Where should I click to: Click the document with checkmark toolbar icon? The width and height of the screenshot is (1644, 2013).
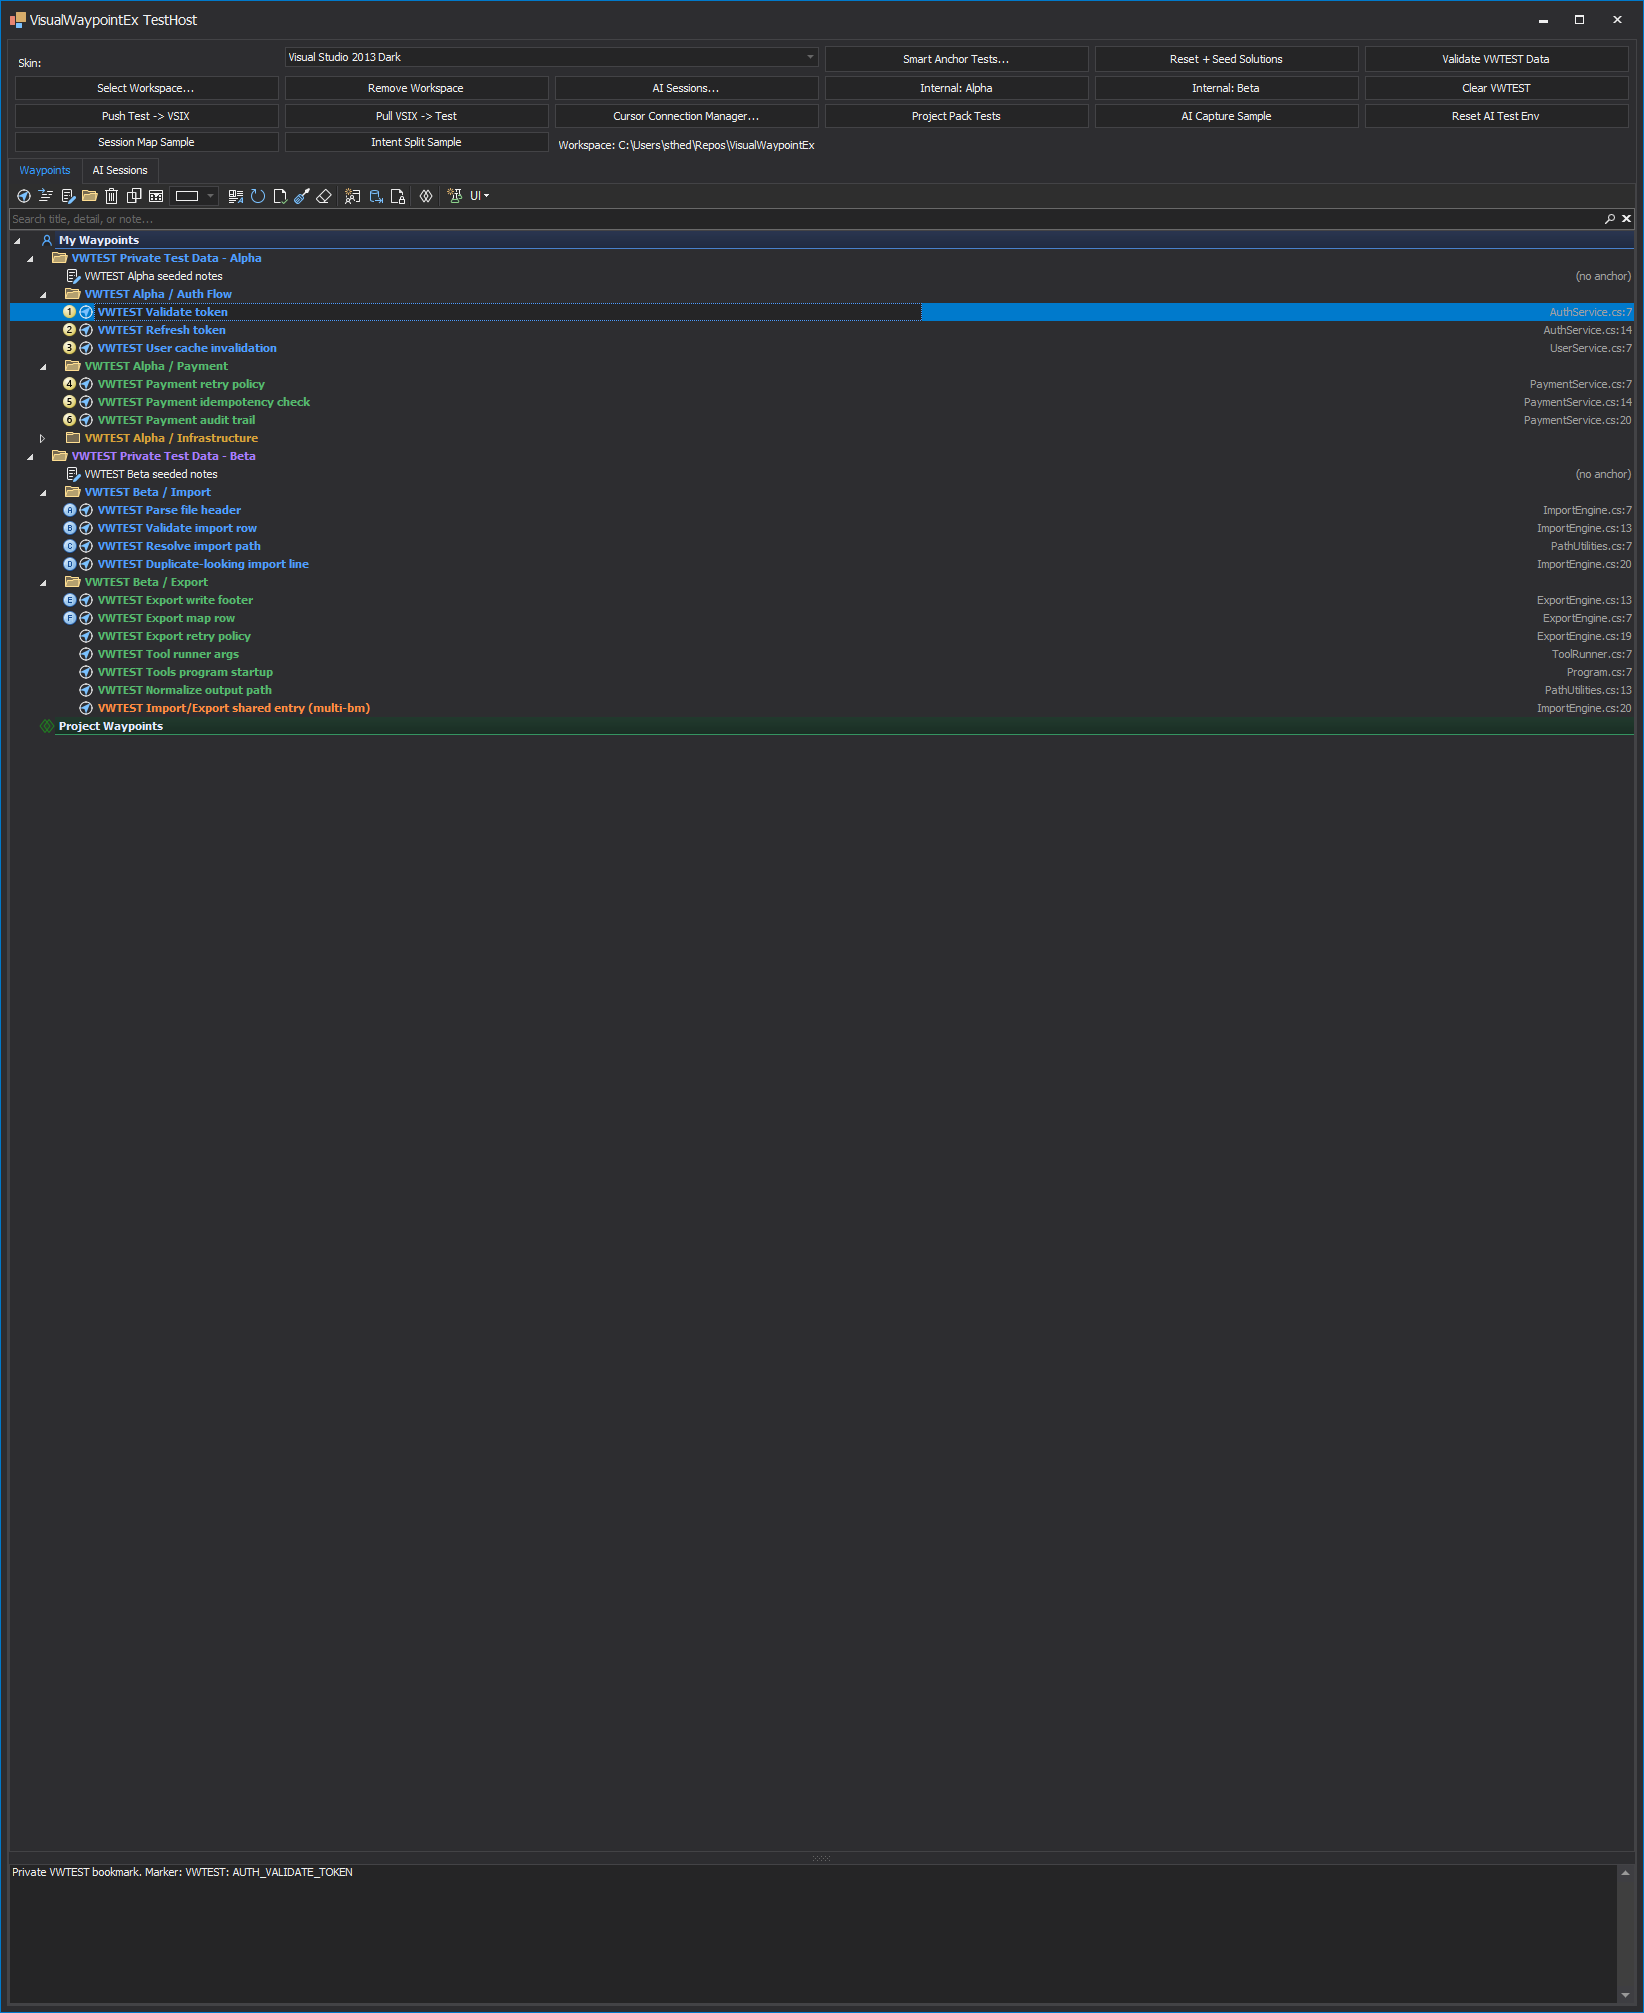280,196
